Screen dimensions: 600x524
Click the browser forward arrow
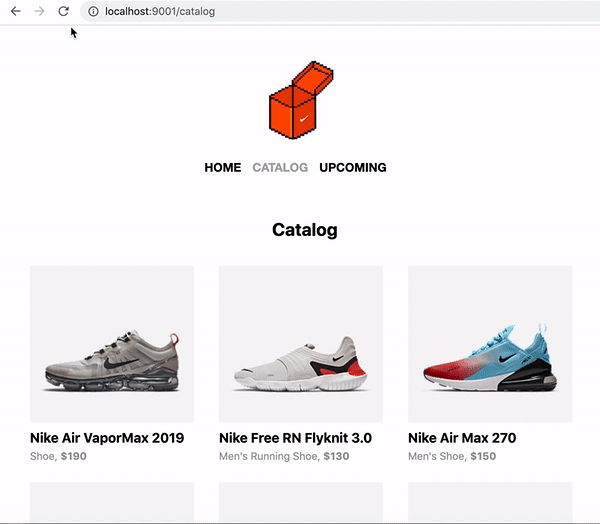39,11
